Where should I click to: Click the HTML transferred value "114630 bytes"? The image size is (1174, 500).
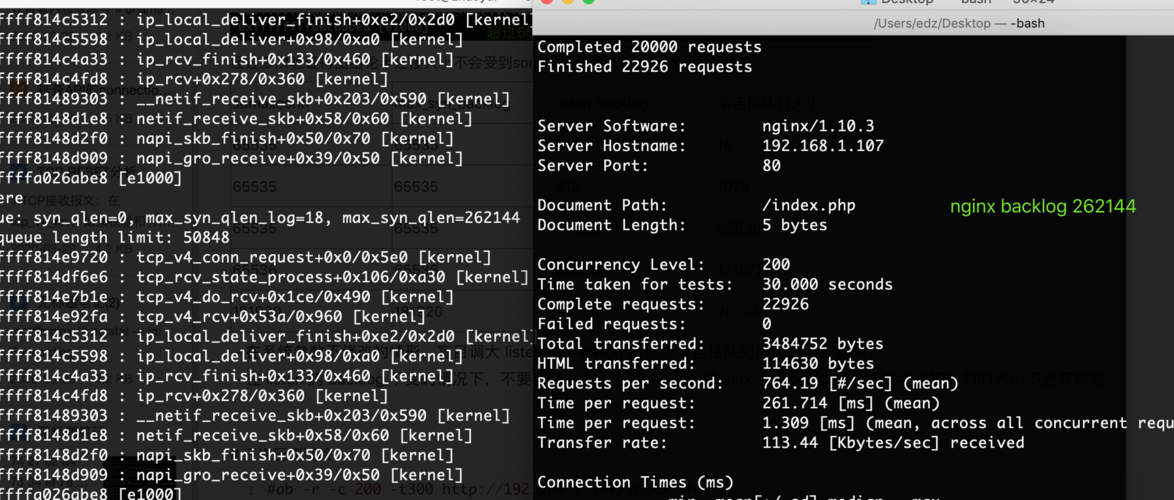[818, 364]
